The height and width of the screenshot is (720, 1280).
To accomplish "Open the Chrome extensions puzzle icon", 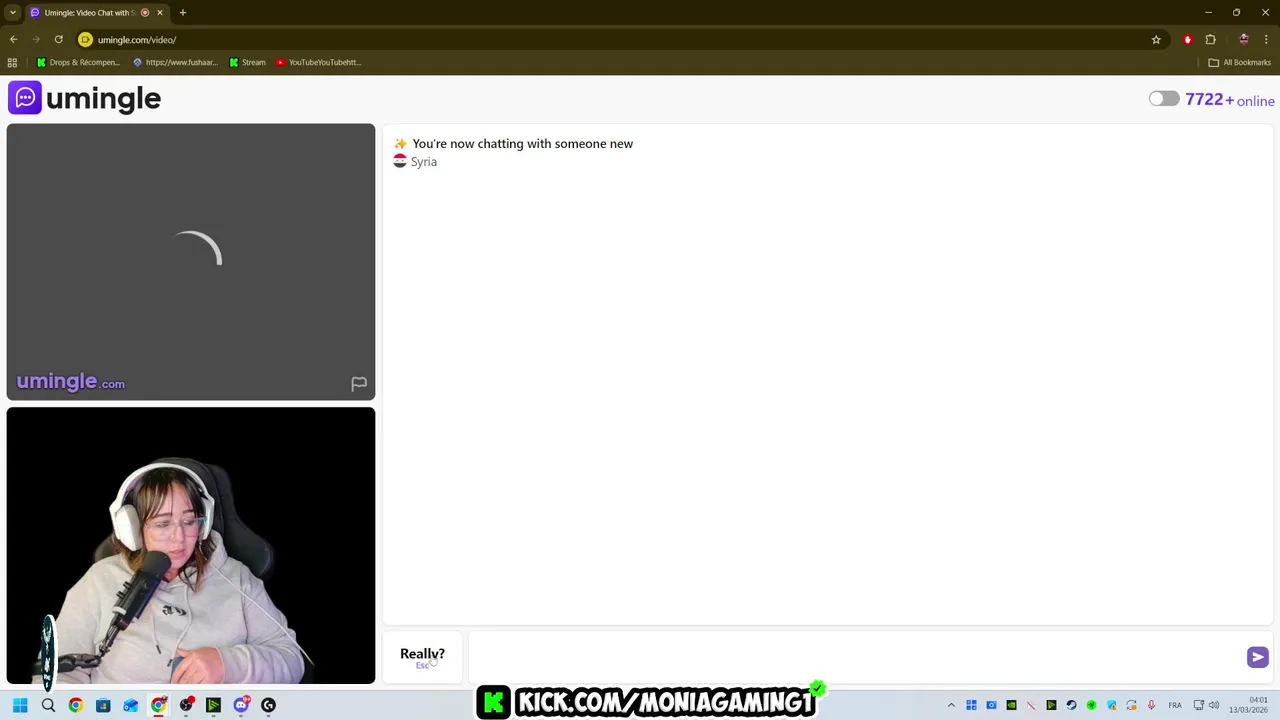I will coord(1210,40).
